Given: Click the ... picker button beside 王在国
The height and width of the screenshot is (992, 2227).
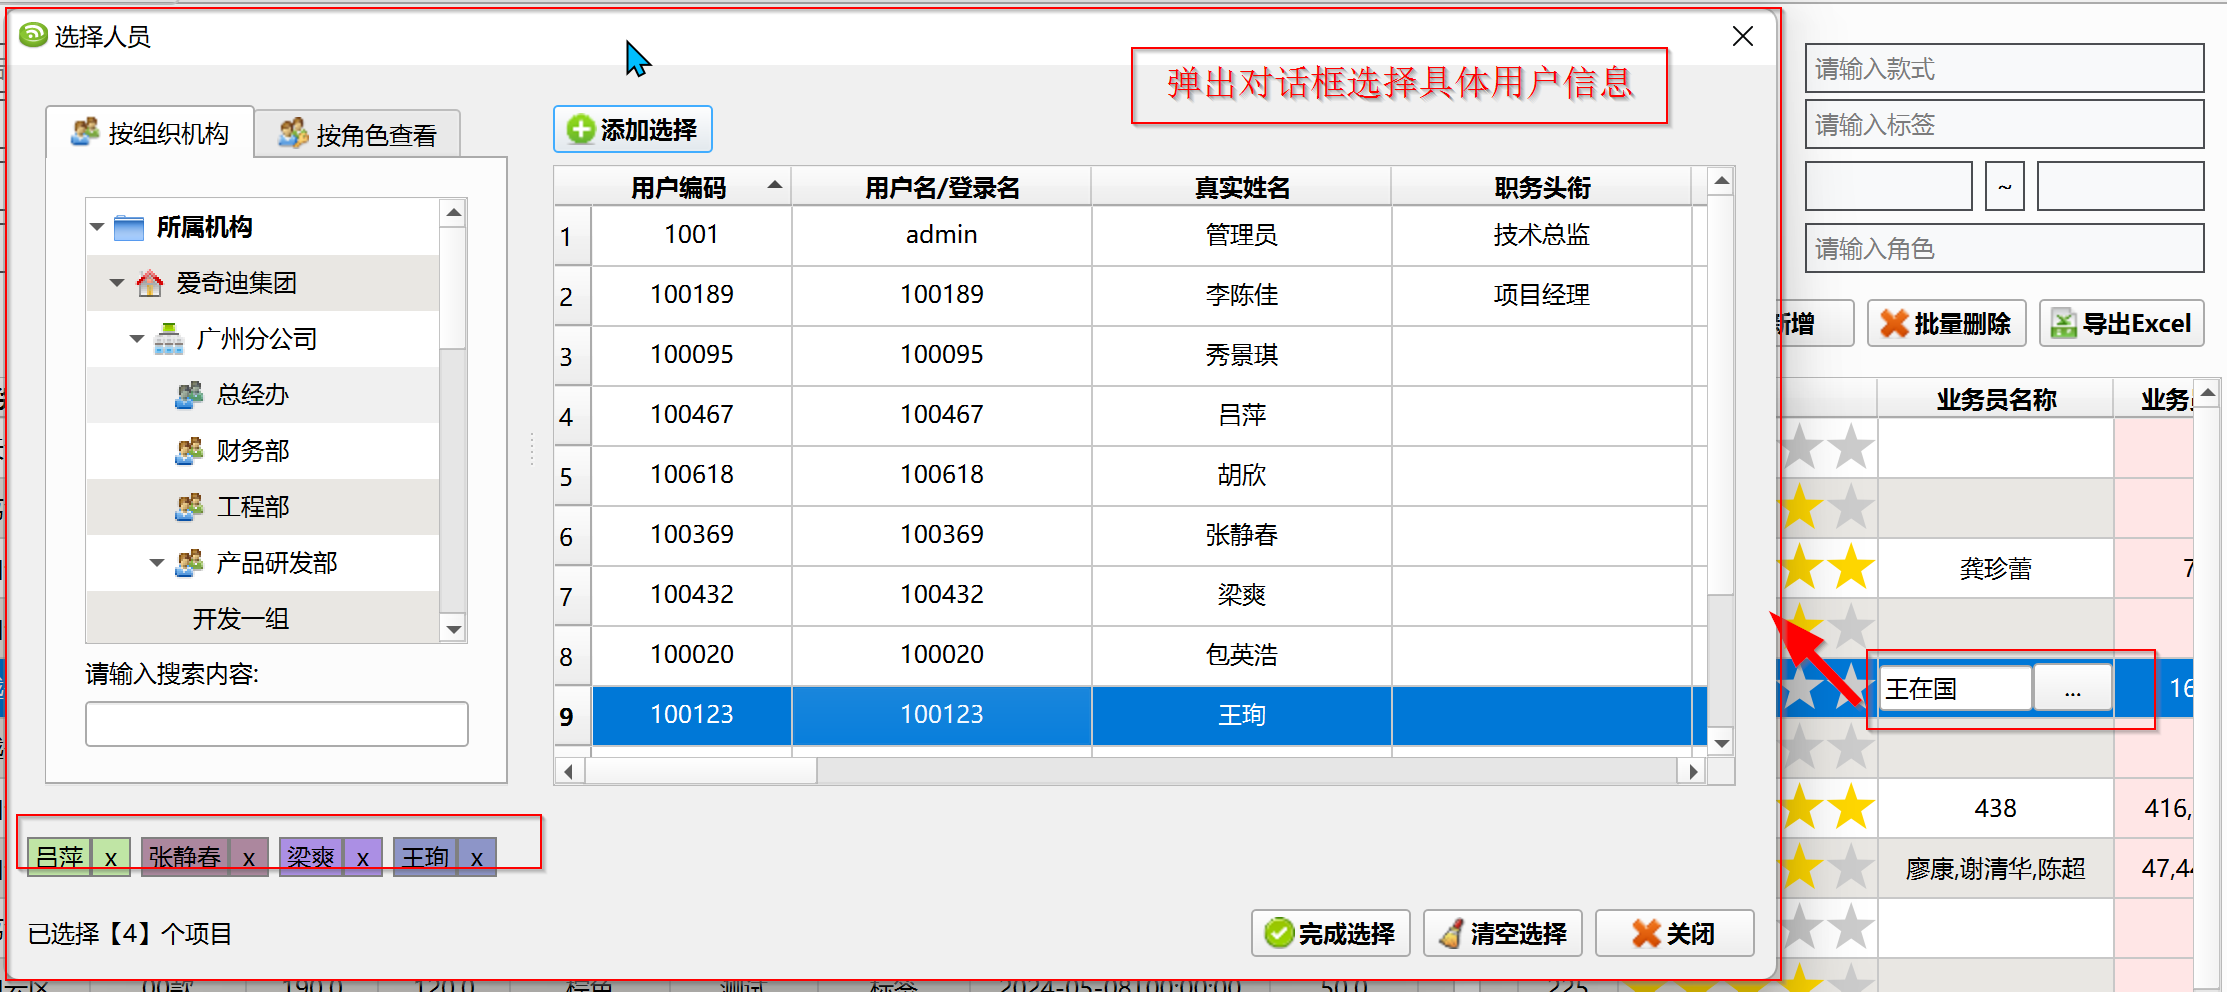Looking at the screenshot, I should tap(2073, 688).
